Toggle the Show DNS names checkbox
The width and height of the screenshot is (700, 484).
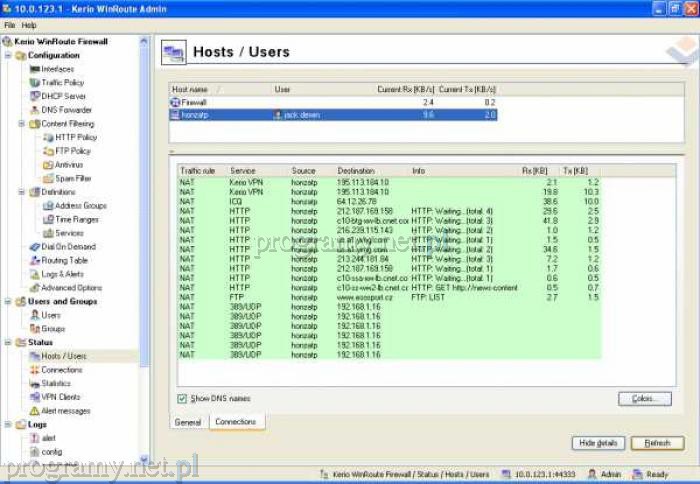tap(182, 398)
